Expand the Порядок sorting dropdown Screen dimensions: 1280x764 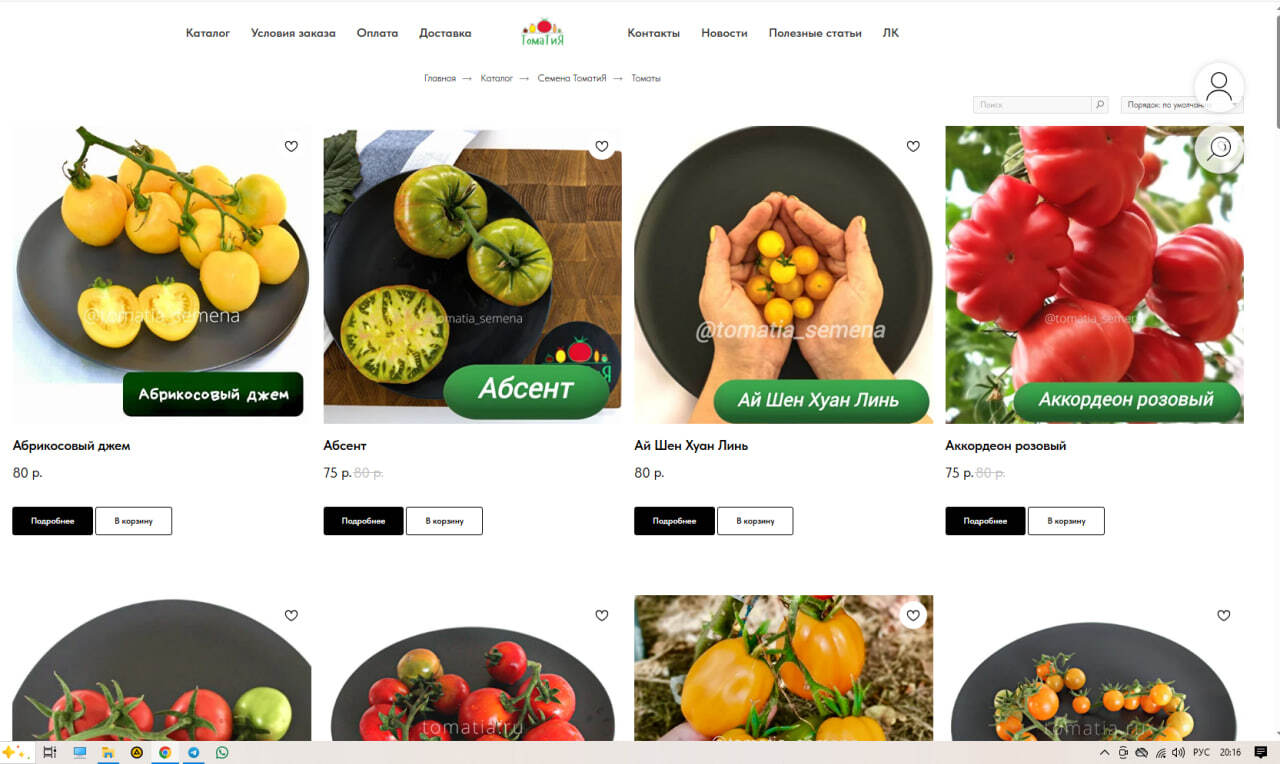1182,104
